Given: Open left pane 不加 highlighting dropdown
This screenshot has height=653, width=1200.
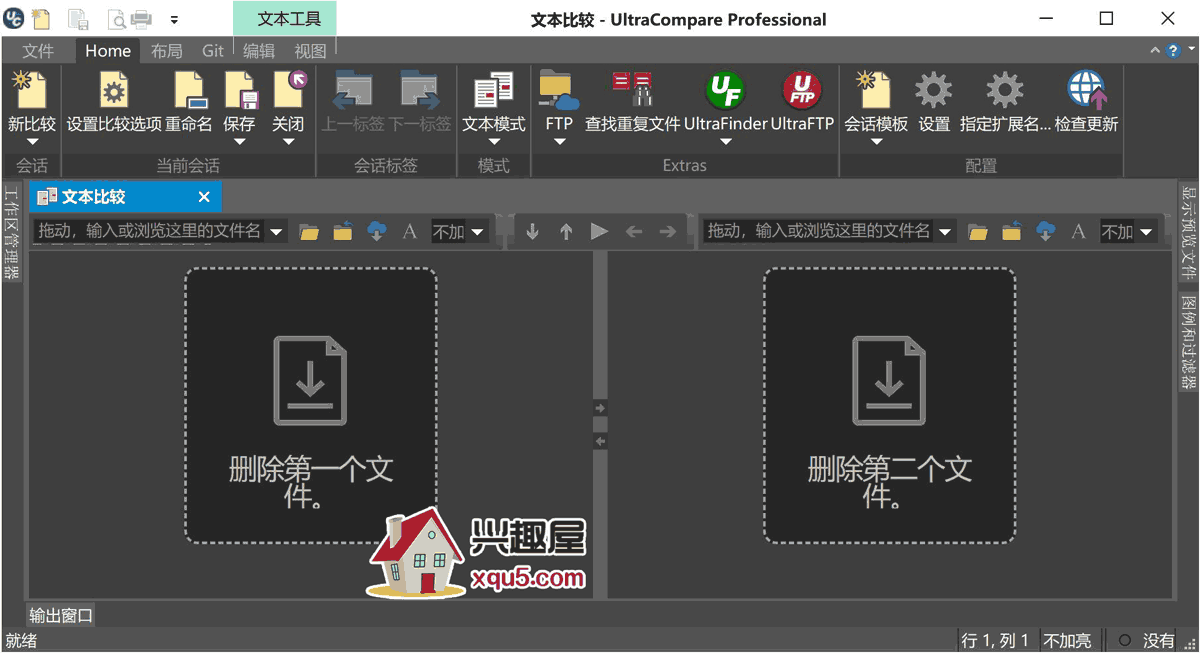Looking at the screenshot, I should point(478,232).
